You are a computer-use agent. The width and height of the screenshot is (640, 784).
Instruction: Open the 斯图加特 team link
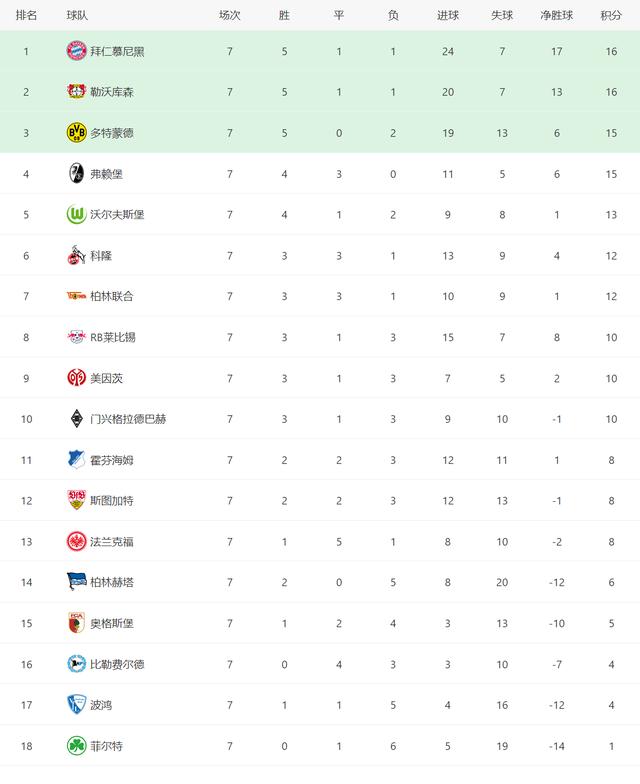coord(112,500)
